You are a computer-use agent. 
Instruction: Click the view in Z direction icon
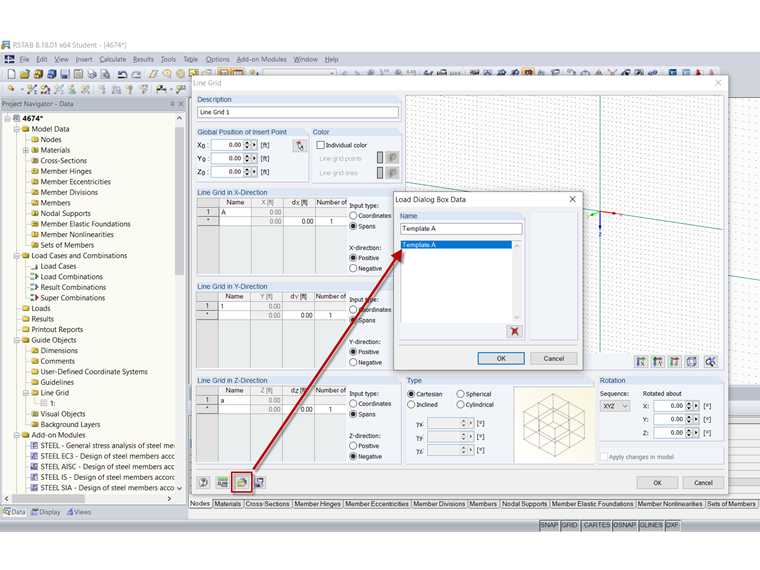click(675, 362)
